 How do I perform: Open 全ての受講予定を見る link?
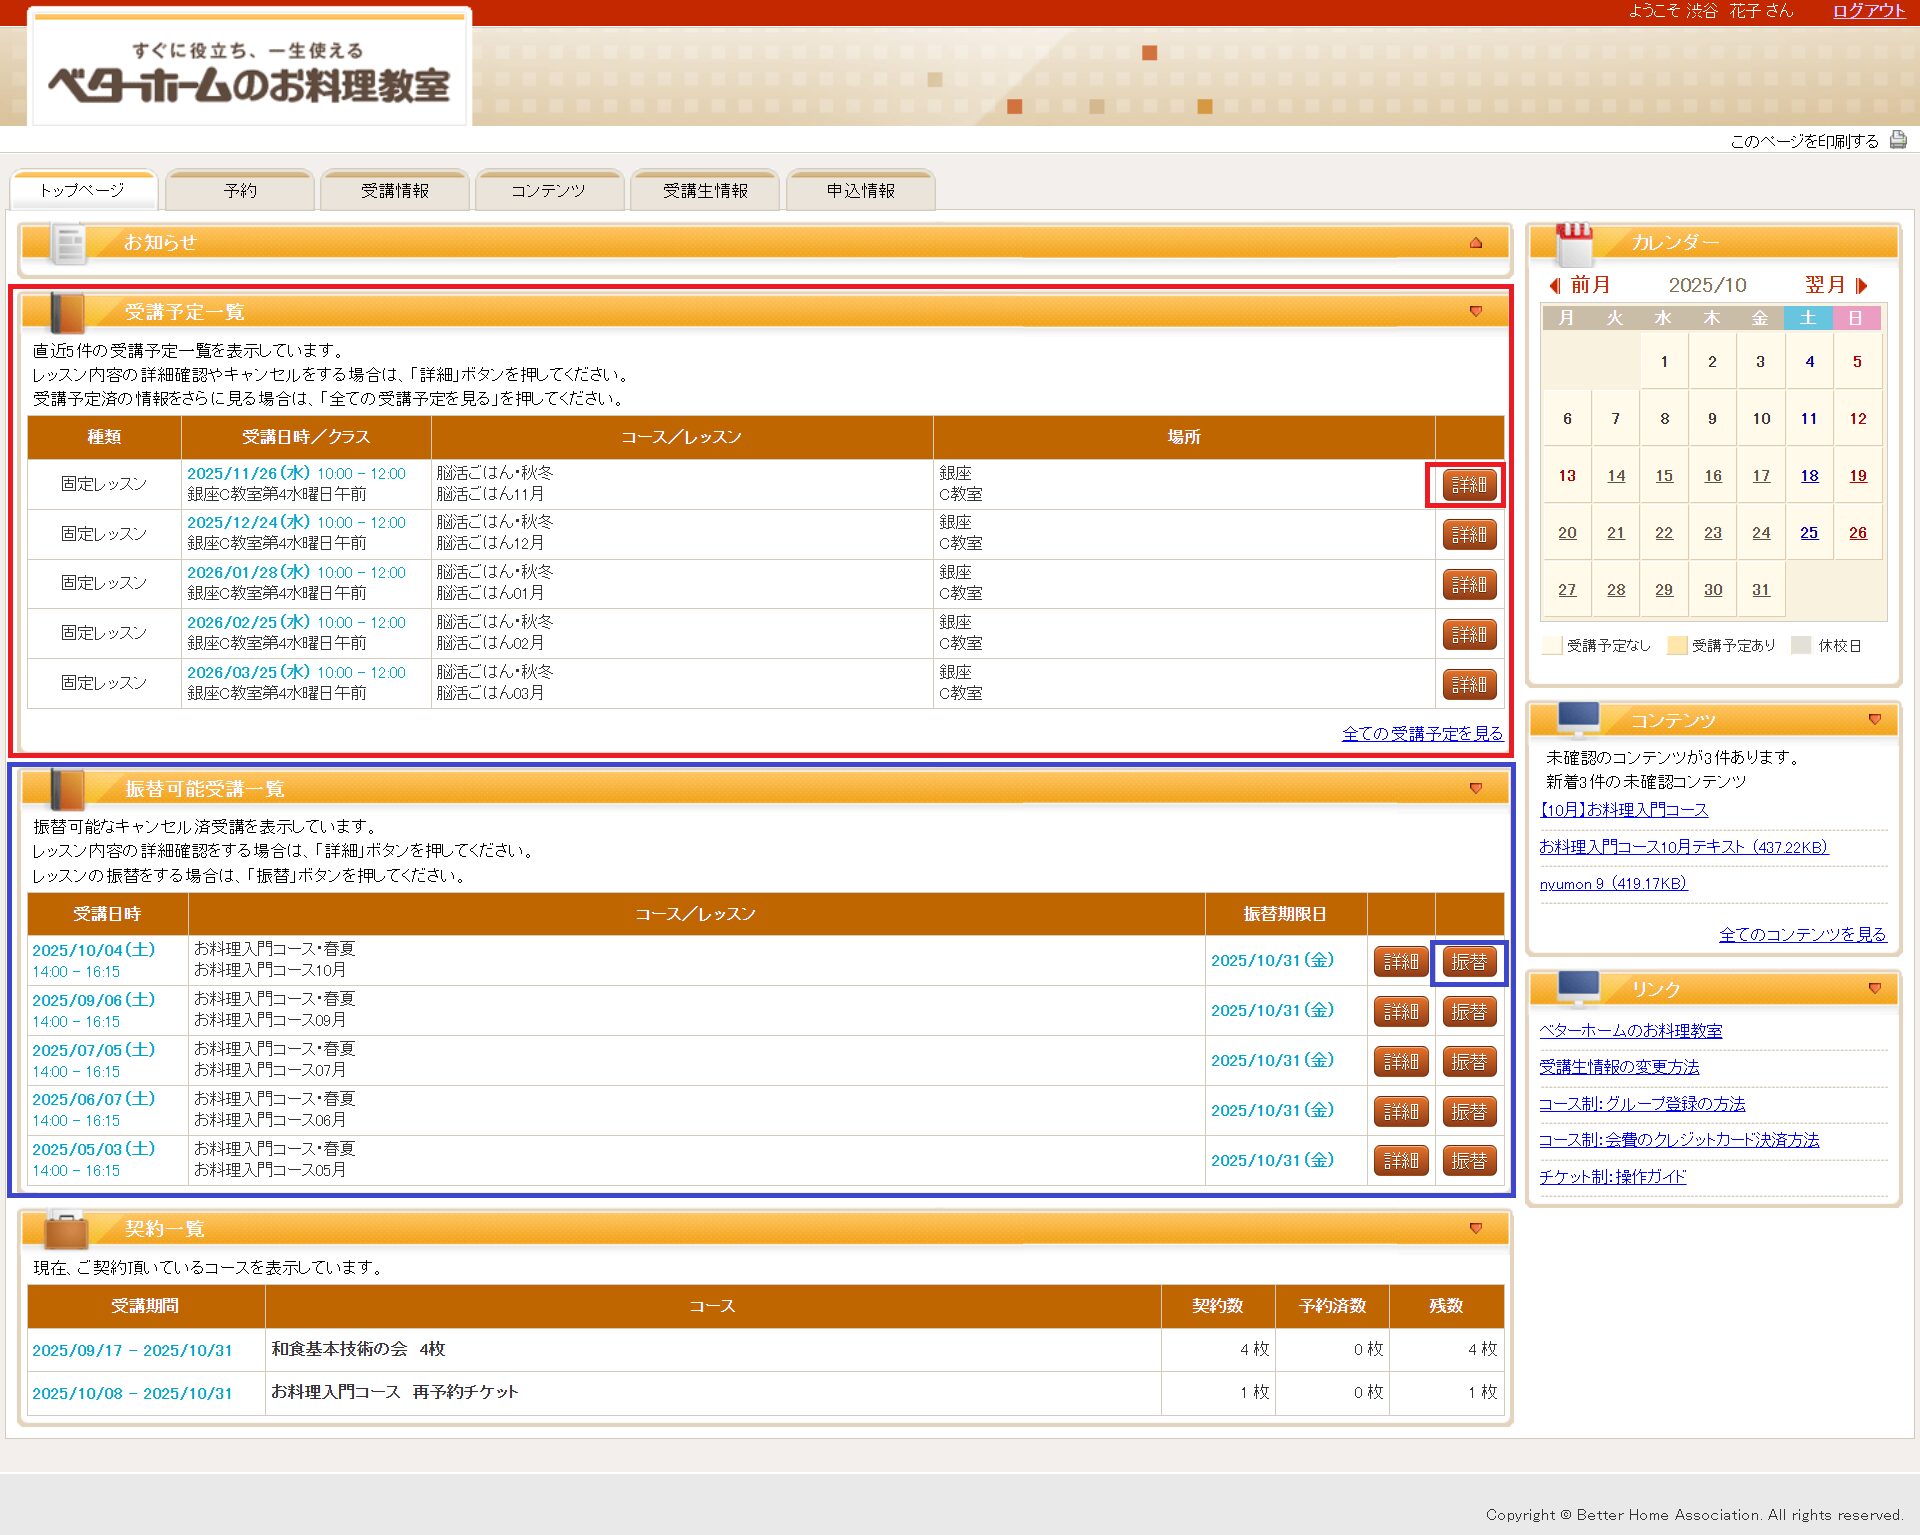tap(1421, 734)
